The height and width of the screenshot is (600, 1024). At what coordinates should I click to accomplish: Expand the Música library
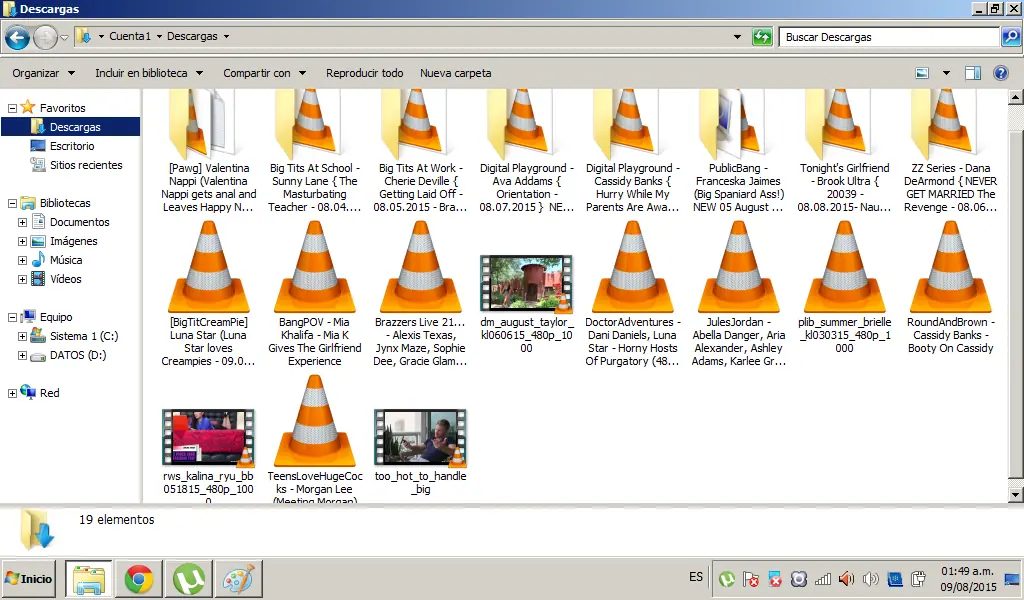click(22, 261)
